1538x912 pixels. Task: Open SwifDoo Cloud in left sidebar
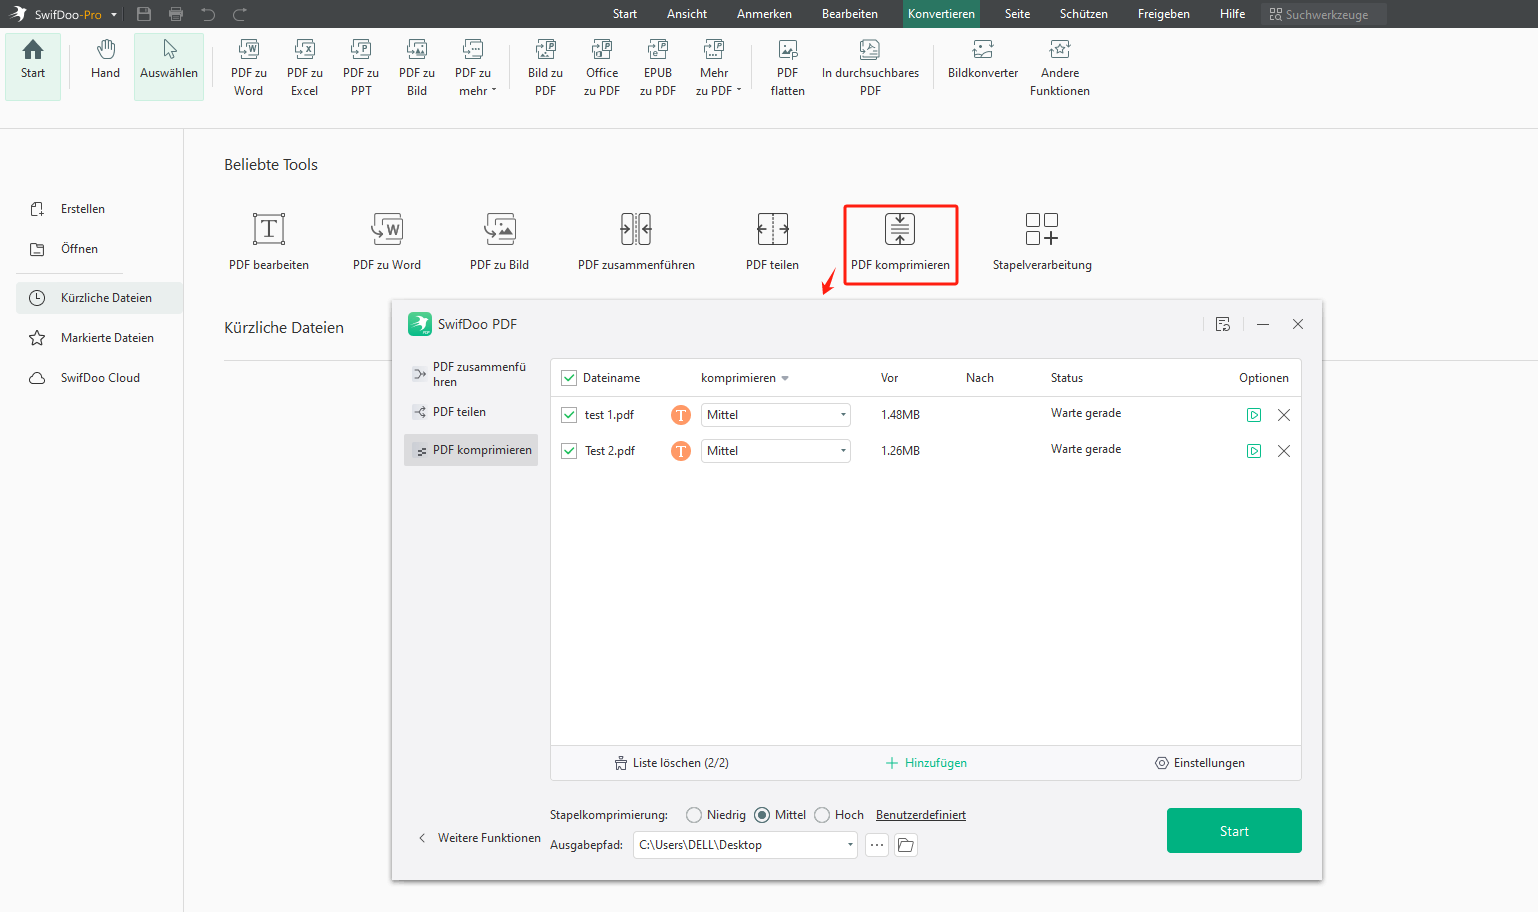click(x=99, y=378)
